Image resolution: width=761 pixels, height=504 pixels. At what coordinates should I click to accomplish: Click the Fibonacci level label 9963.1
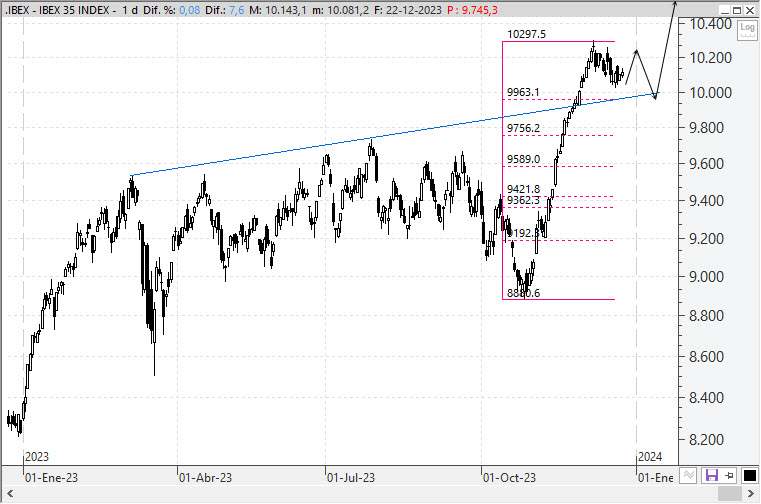pos(523,92)
